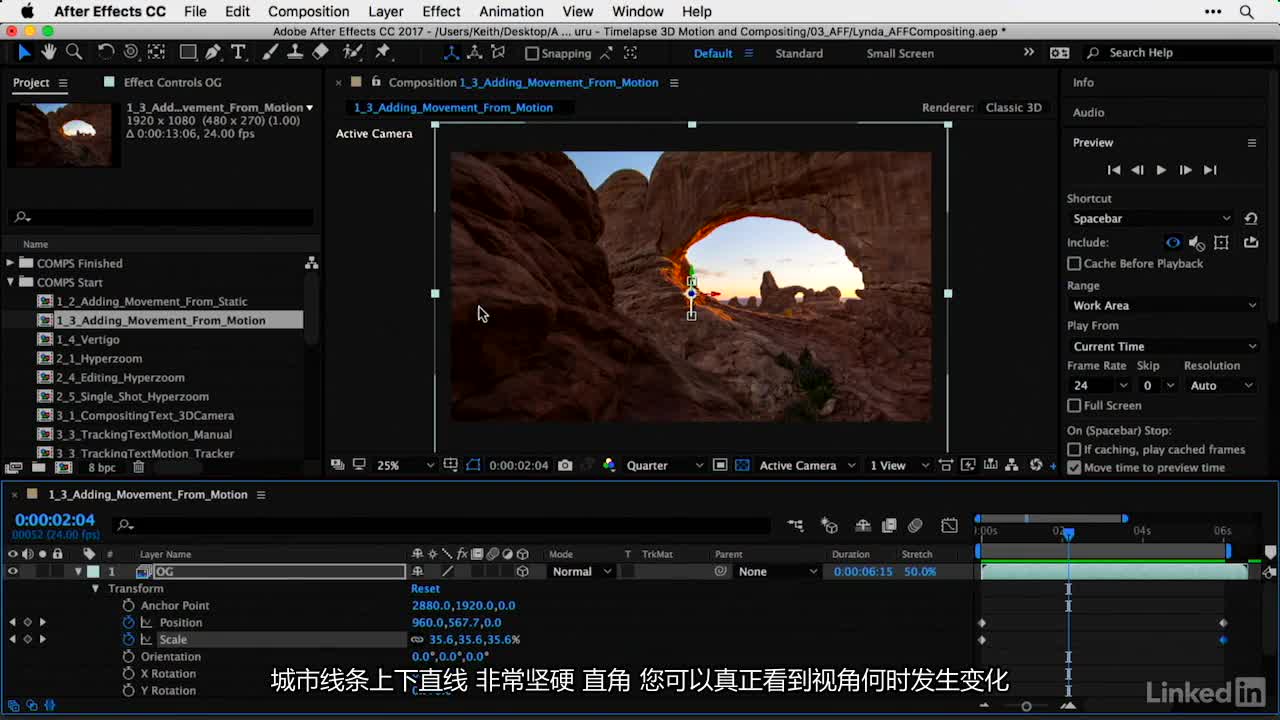
Task: Check the Full Screen option
Action: click(x=1074, y=405)
